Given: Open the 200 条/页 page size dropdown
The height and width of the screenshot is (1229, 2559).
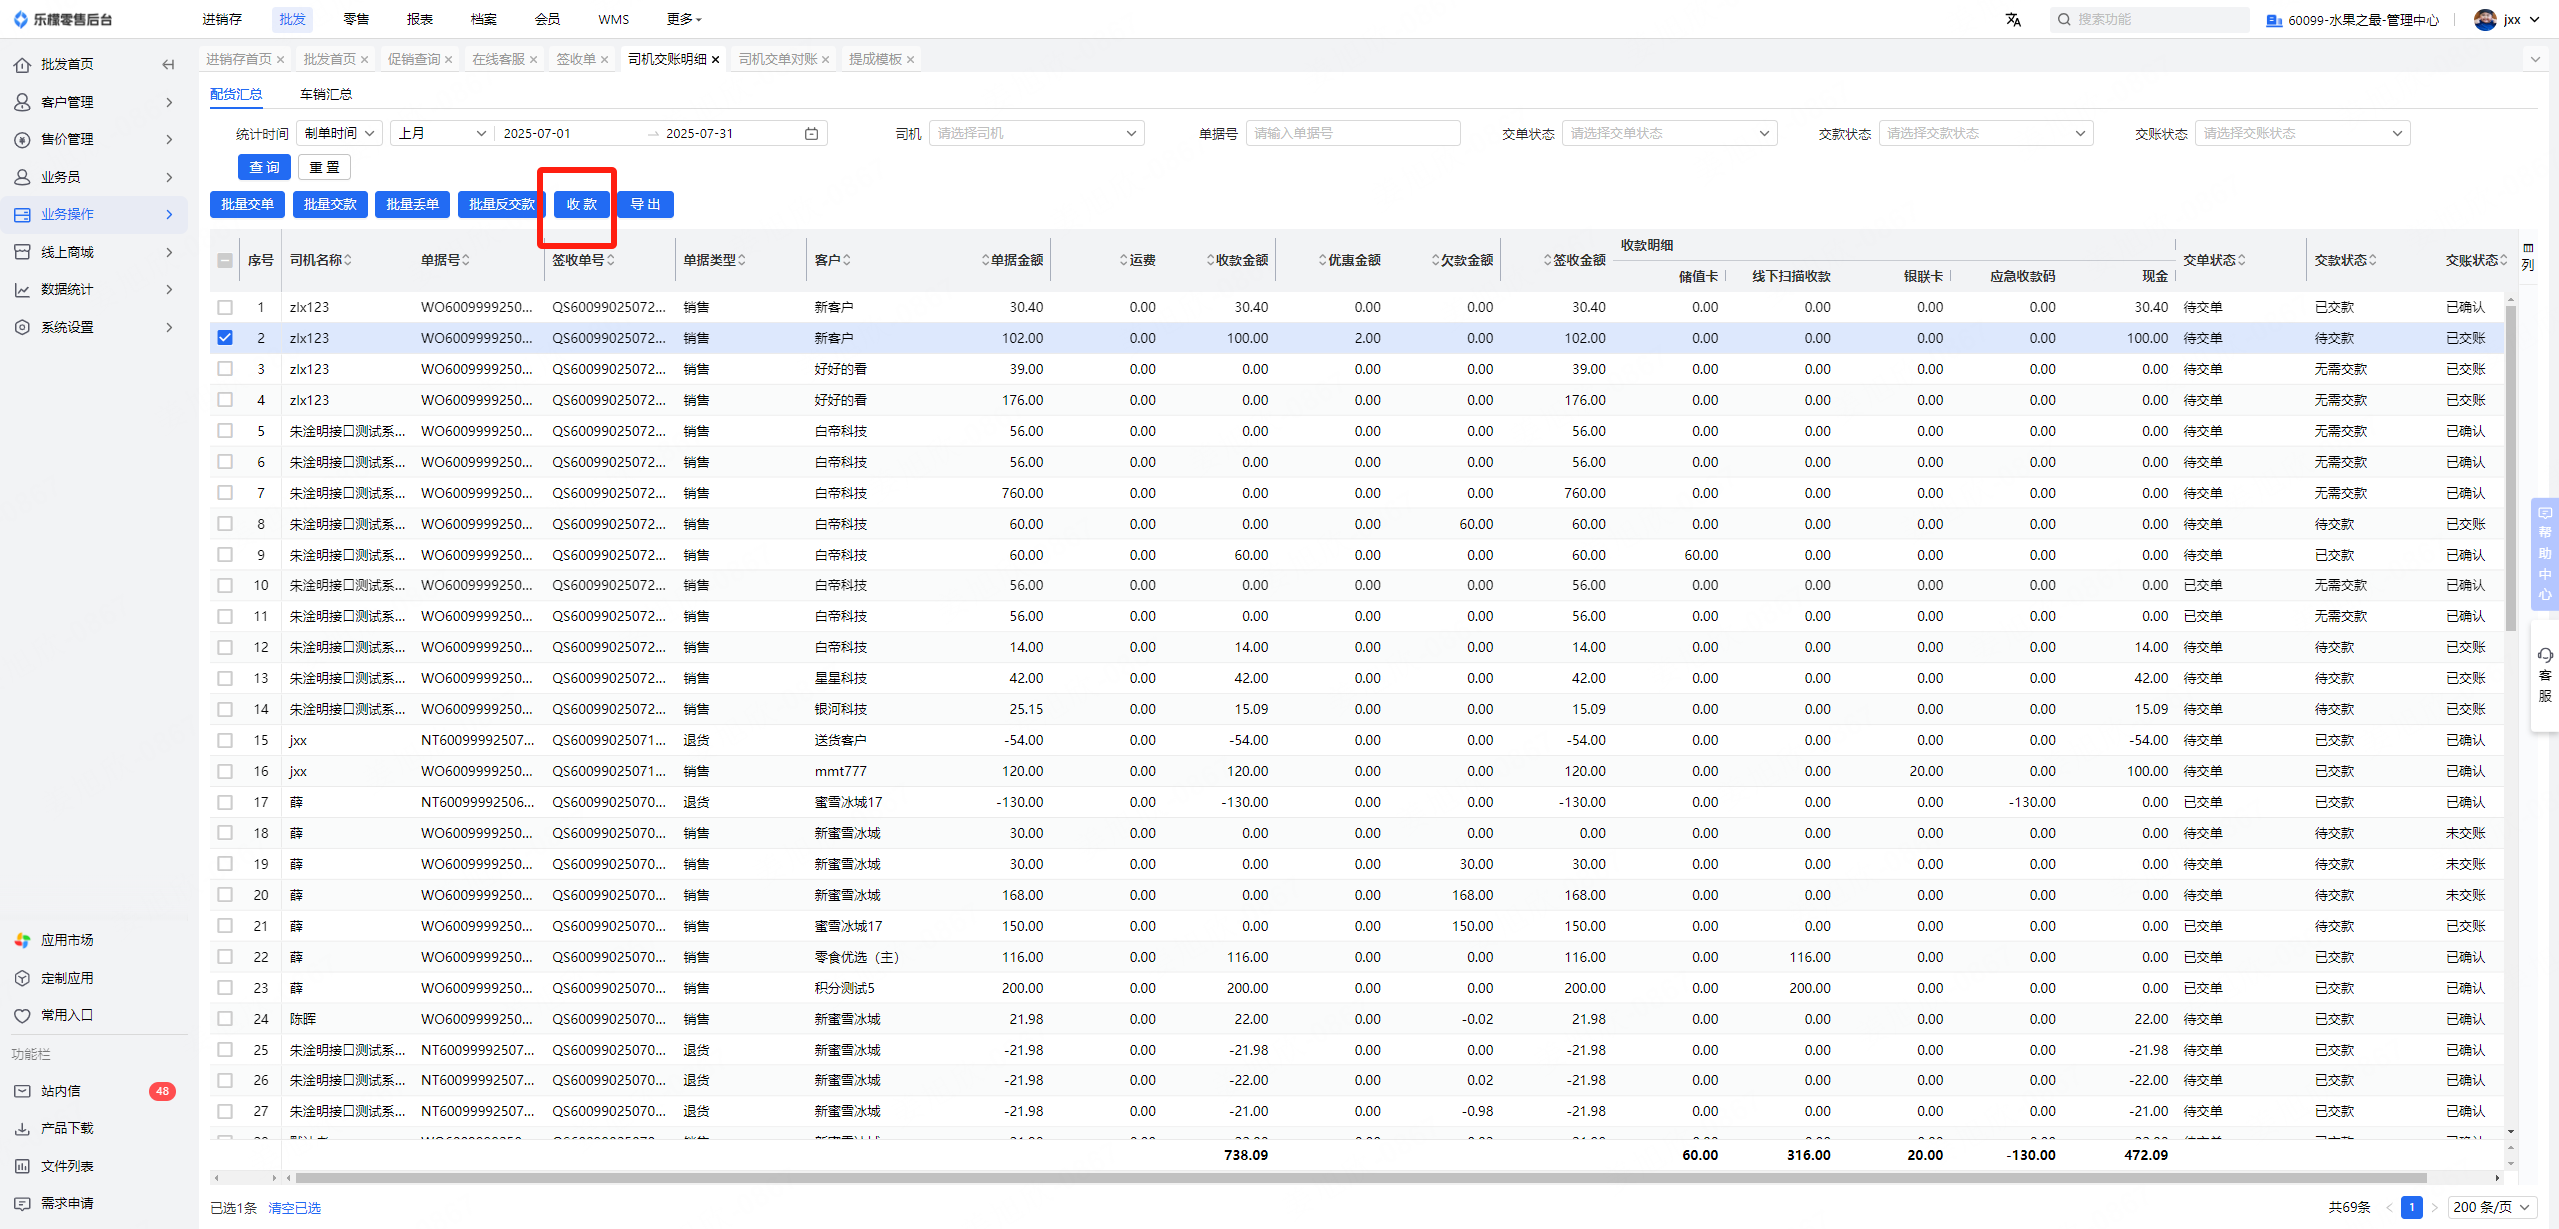Looking at the screenshot, I should (x=2492, y=1208).
